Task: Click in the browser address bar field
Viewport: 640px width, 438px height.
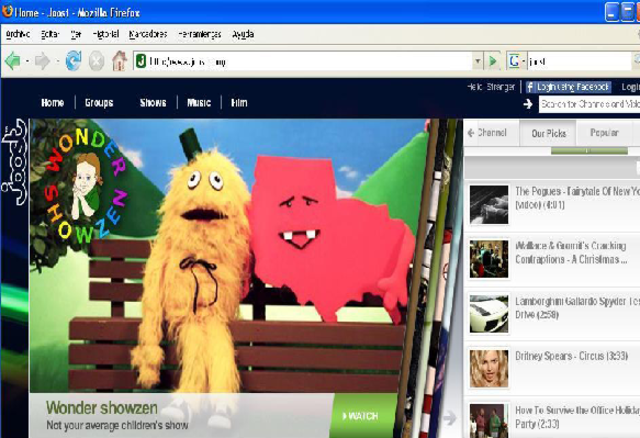Action: click(308, 62)
